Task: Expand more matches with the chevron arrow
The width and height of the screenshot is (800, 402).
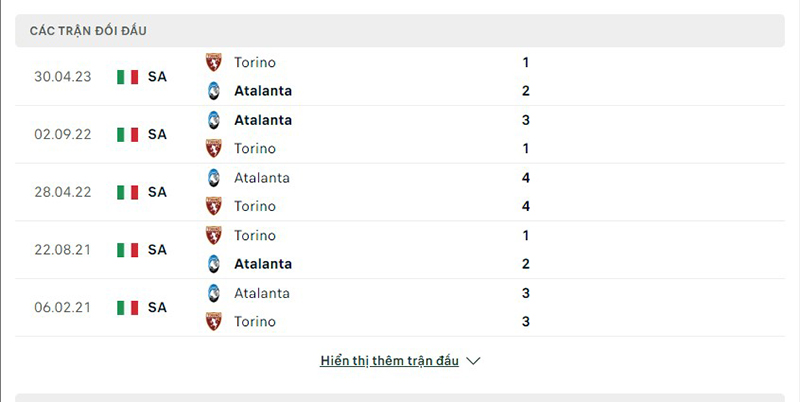Action: [x=474, y=361]
